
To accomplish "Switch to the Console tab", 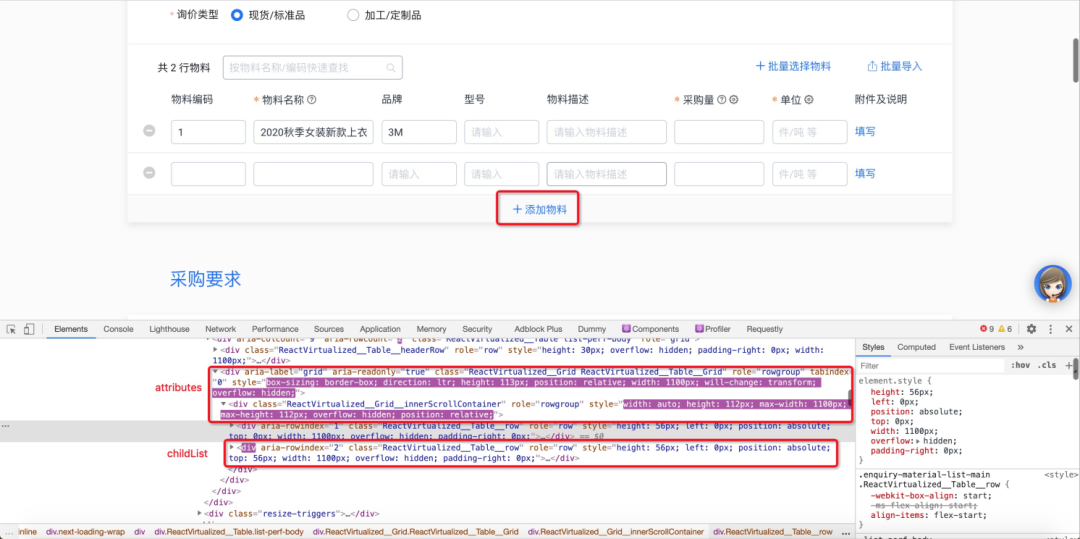I will pyautogui.click(x=118, y=329).
